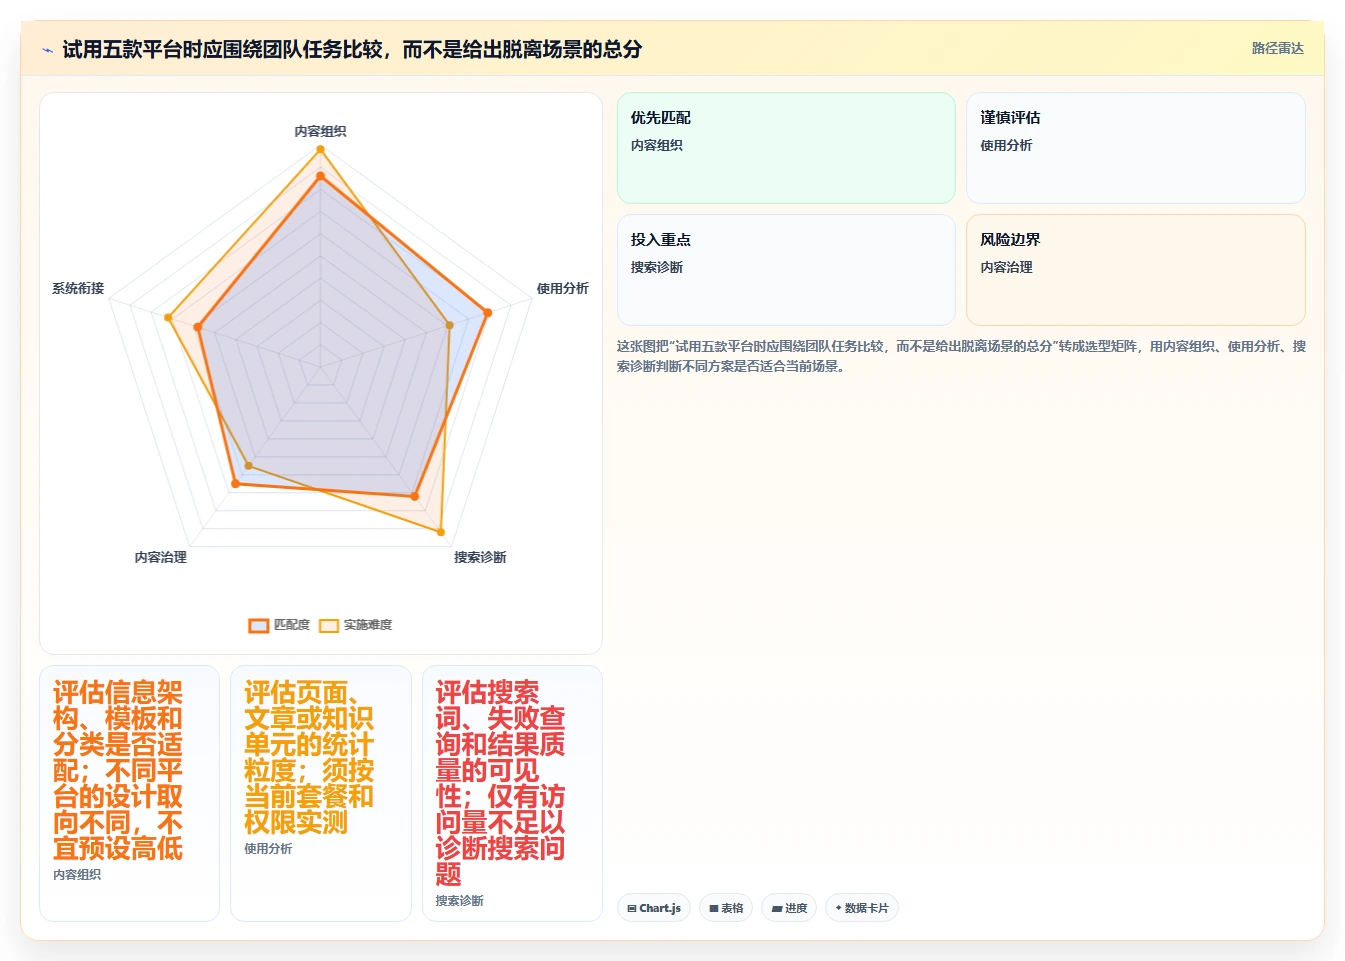Click the 系统衔接 axis label on the radar

click(x=78, y=288)
